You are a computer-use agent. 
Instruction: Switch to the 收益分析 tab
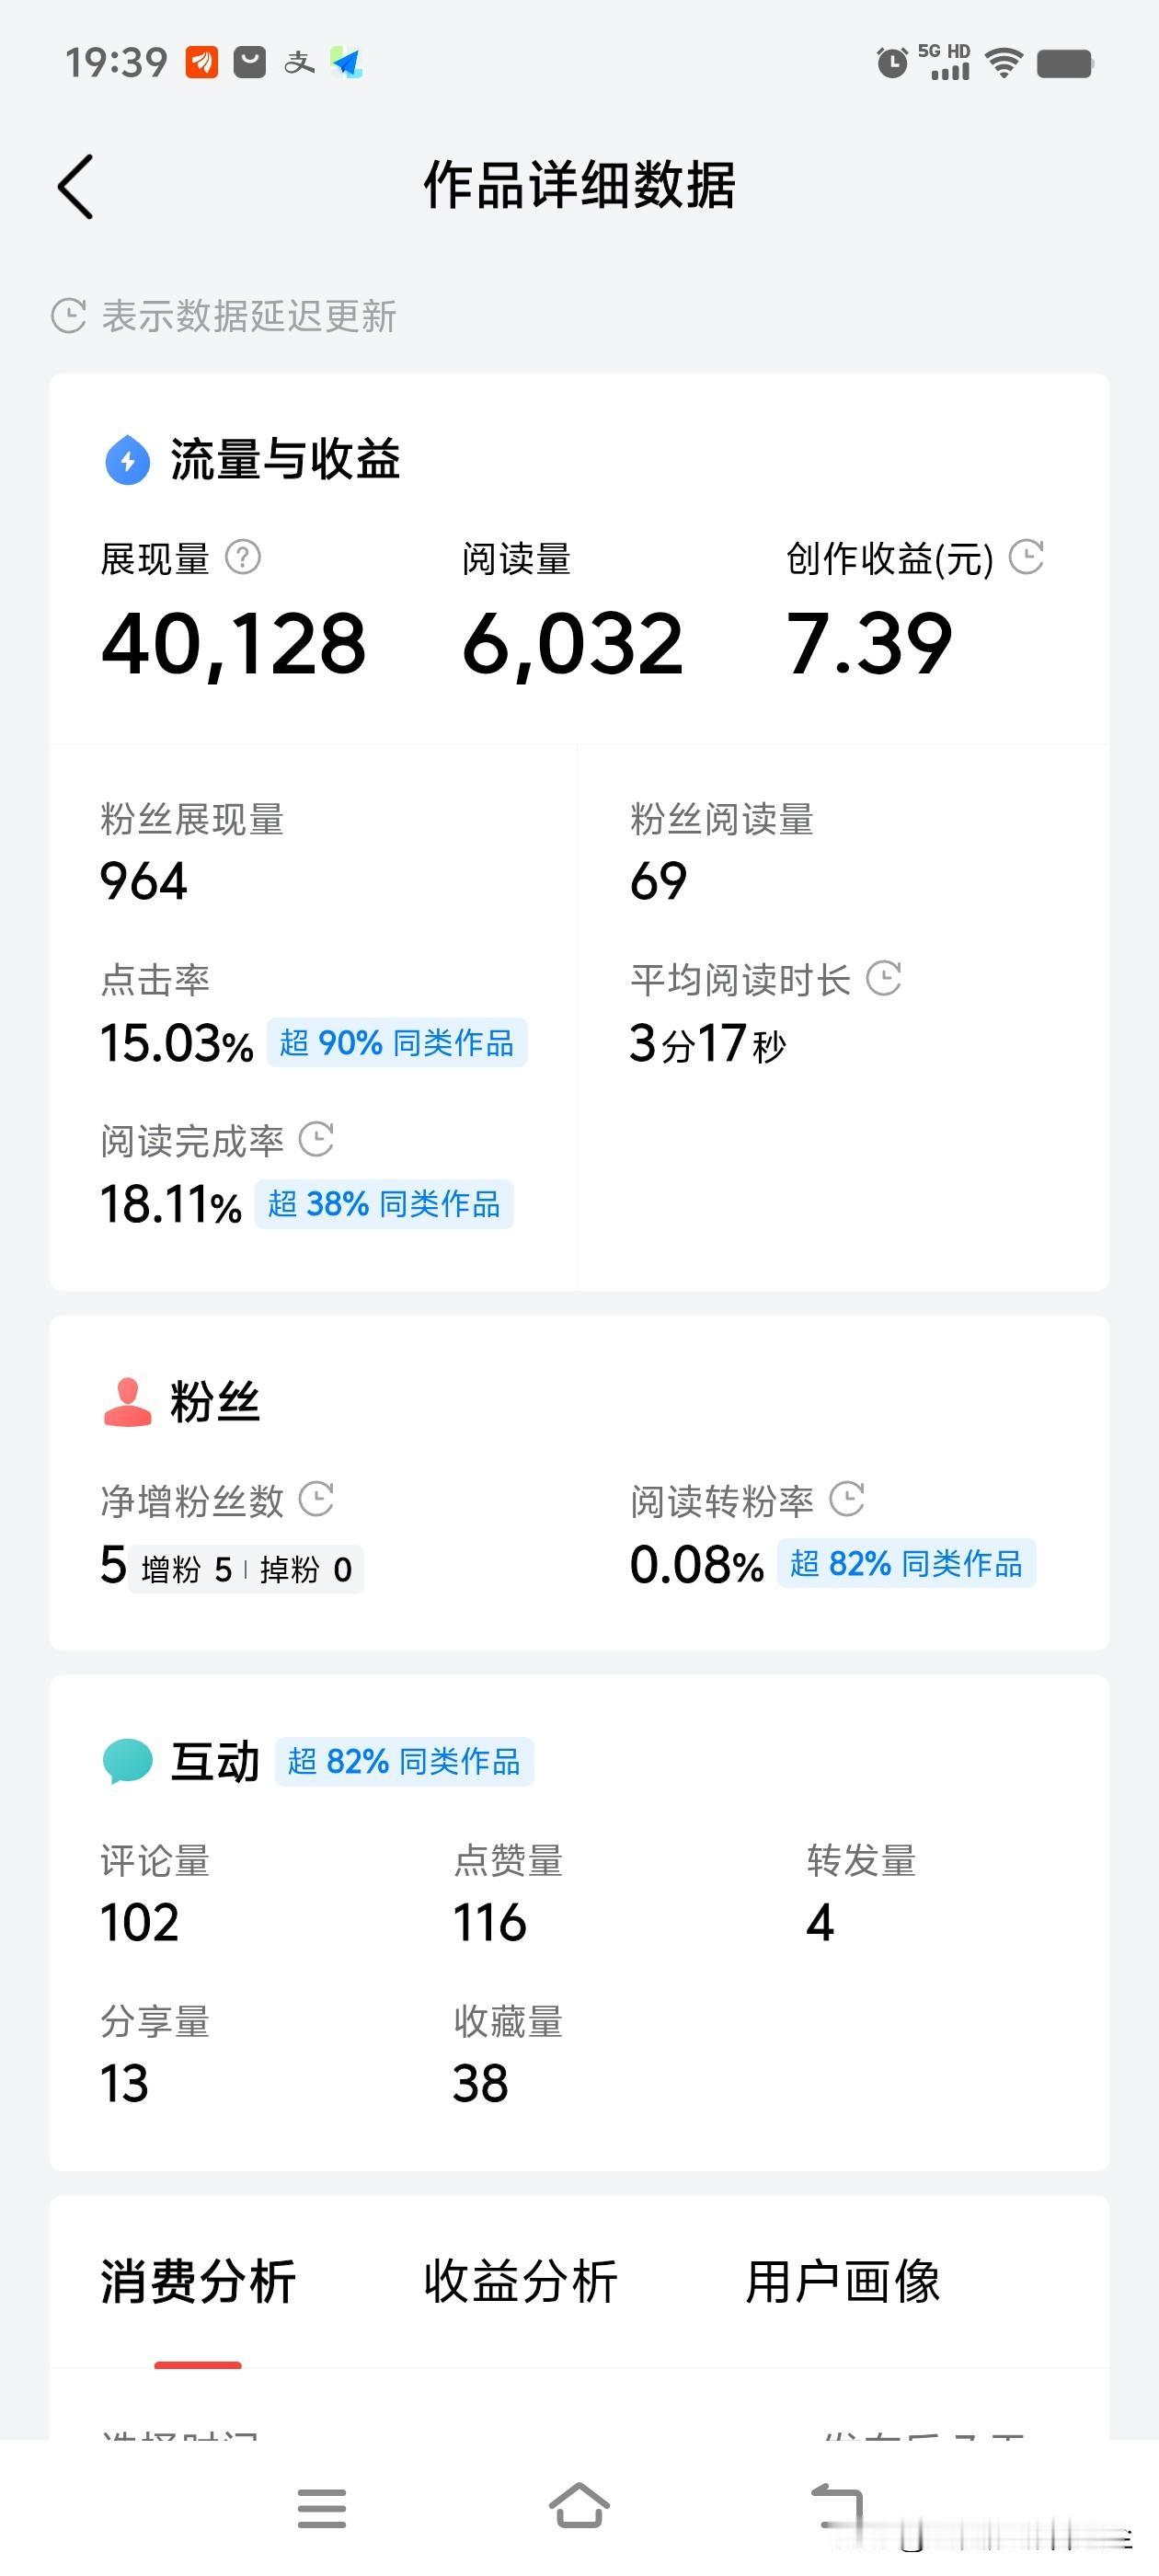(x=521, y=2283)
